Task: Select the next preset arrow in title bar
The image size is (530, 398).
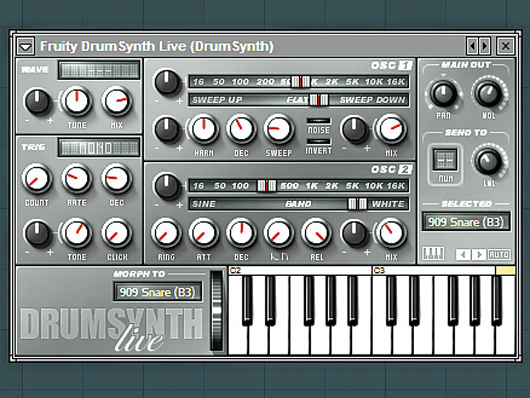Action: [484, 46]
